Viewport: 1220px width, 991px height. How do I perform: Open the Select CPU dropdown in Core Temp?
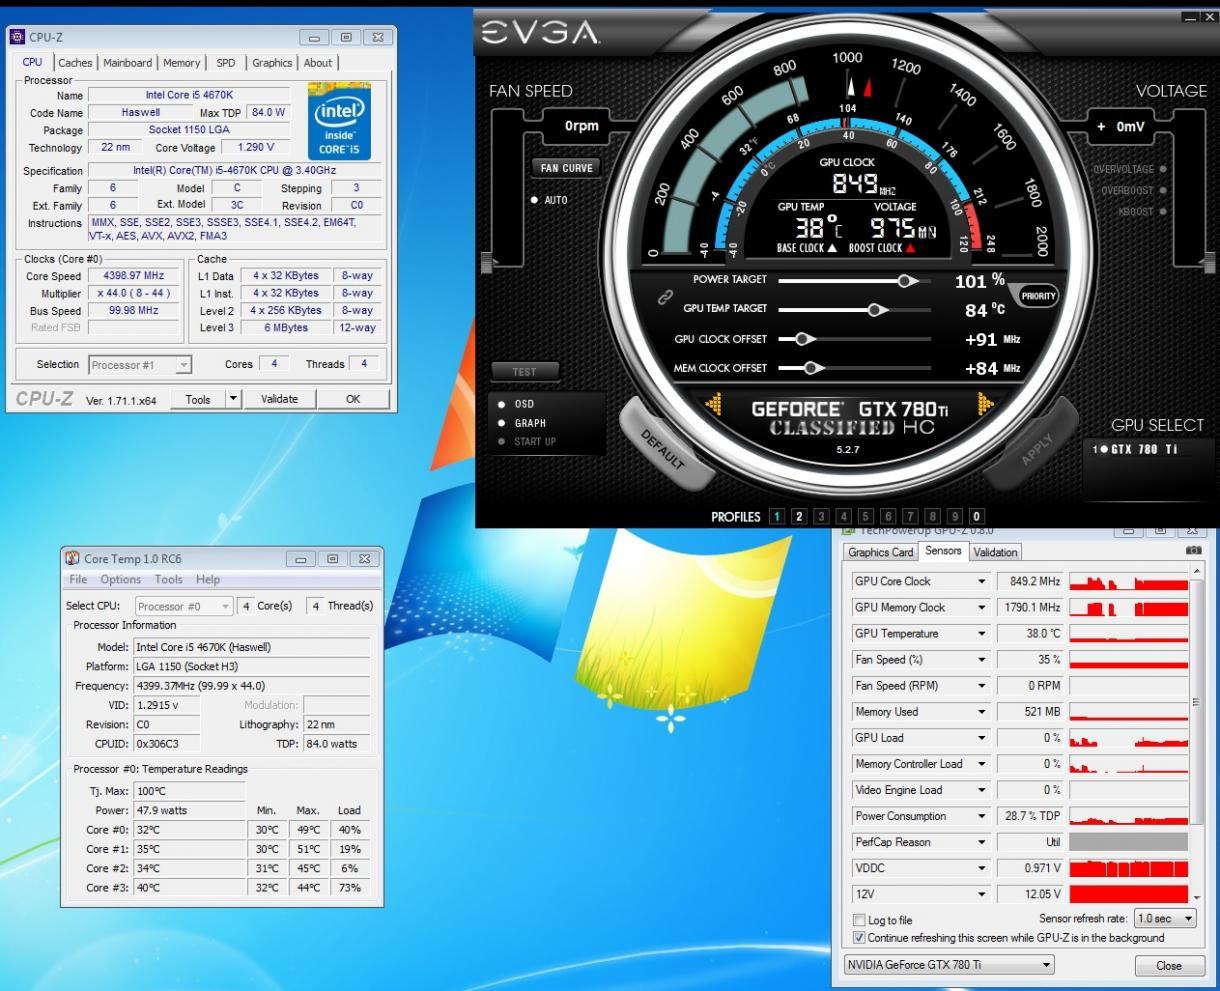coord(184,606)
